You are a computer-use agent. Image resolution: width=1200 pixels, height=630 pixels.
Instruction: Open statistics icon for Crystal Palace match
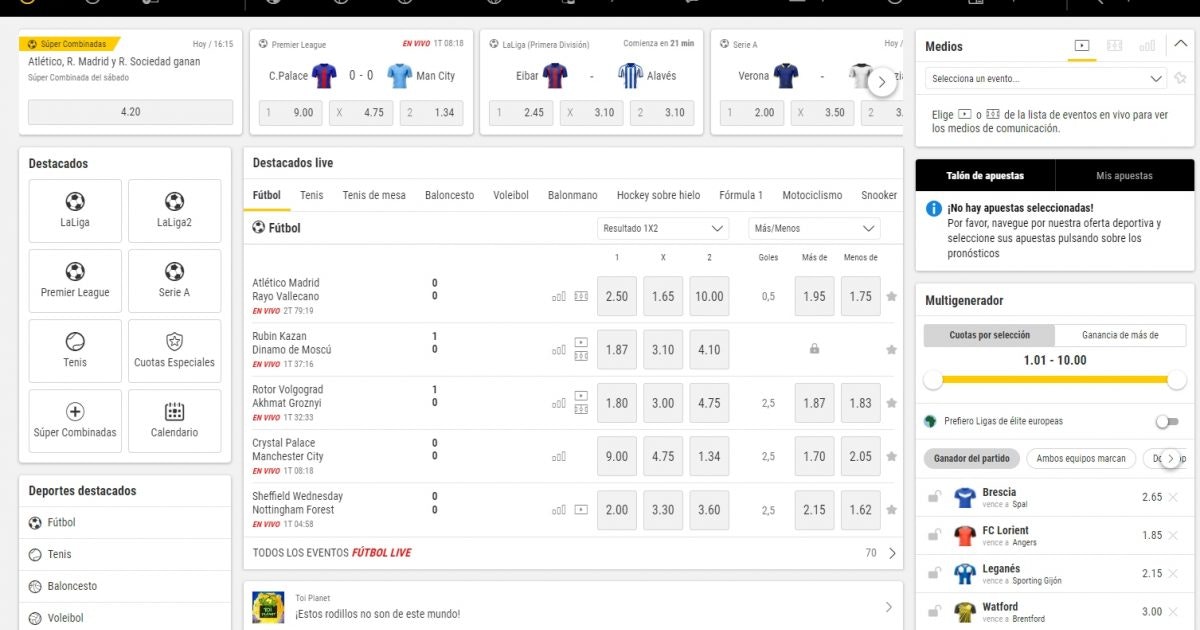point(558,456)
